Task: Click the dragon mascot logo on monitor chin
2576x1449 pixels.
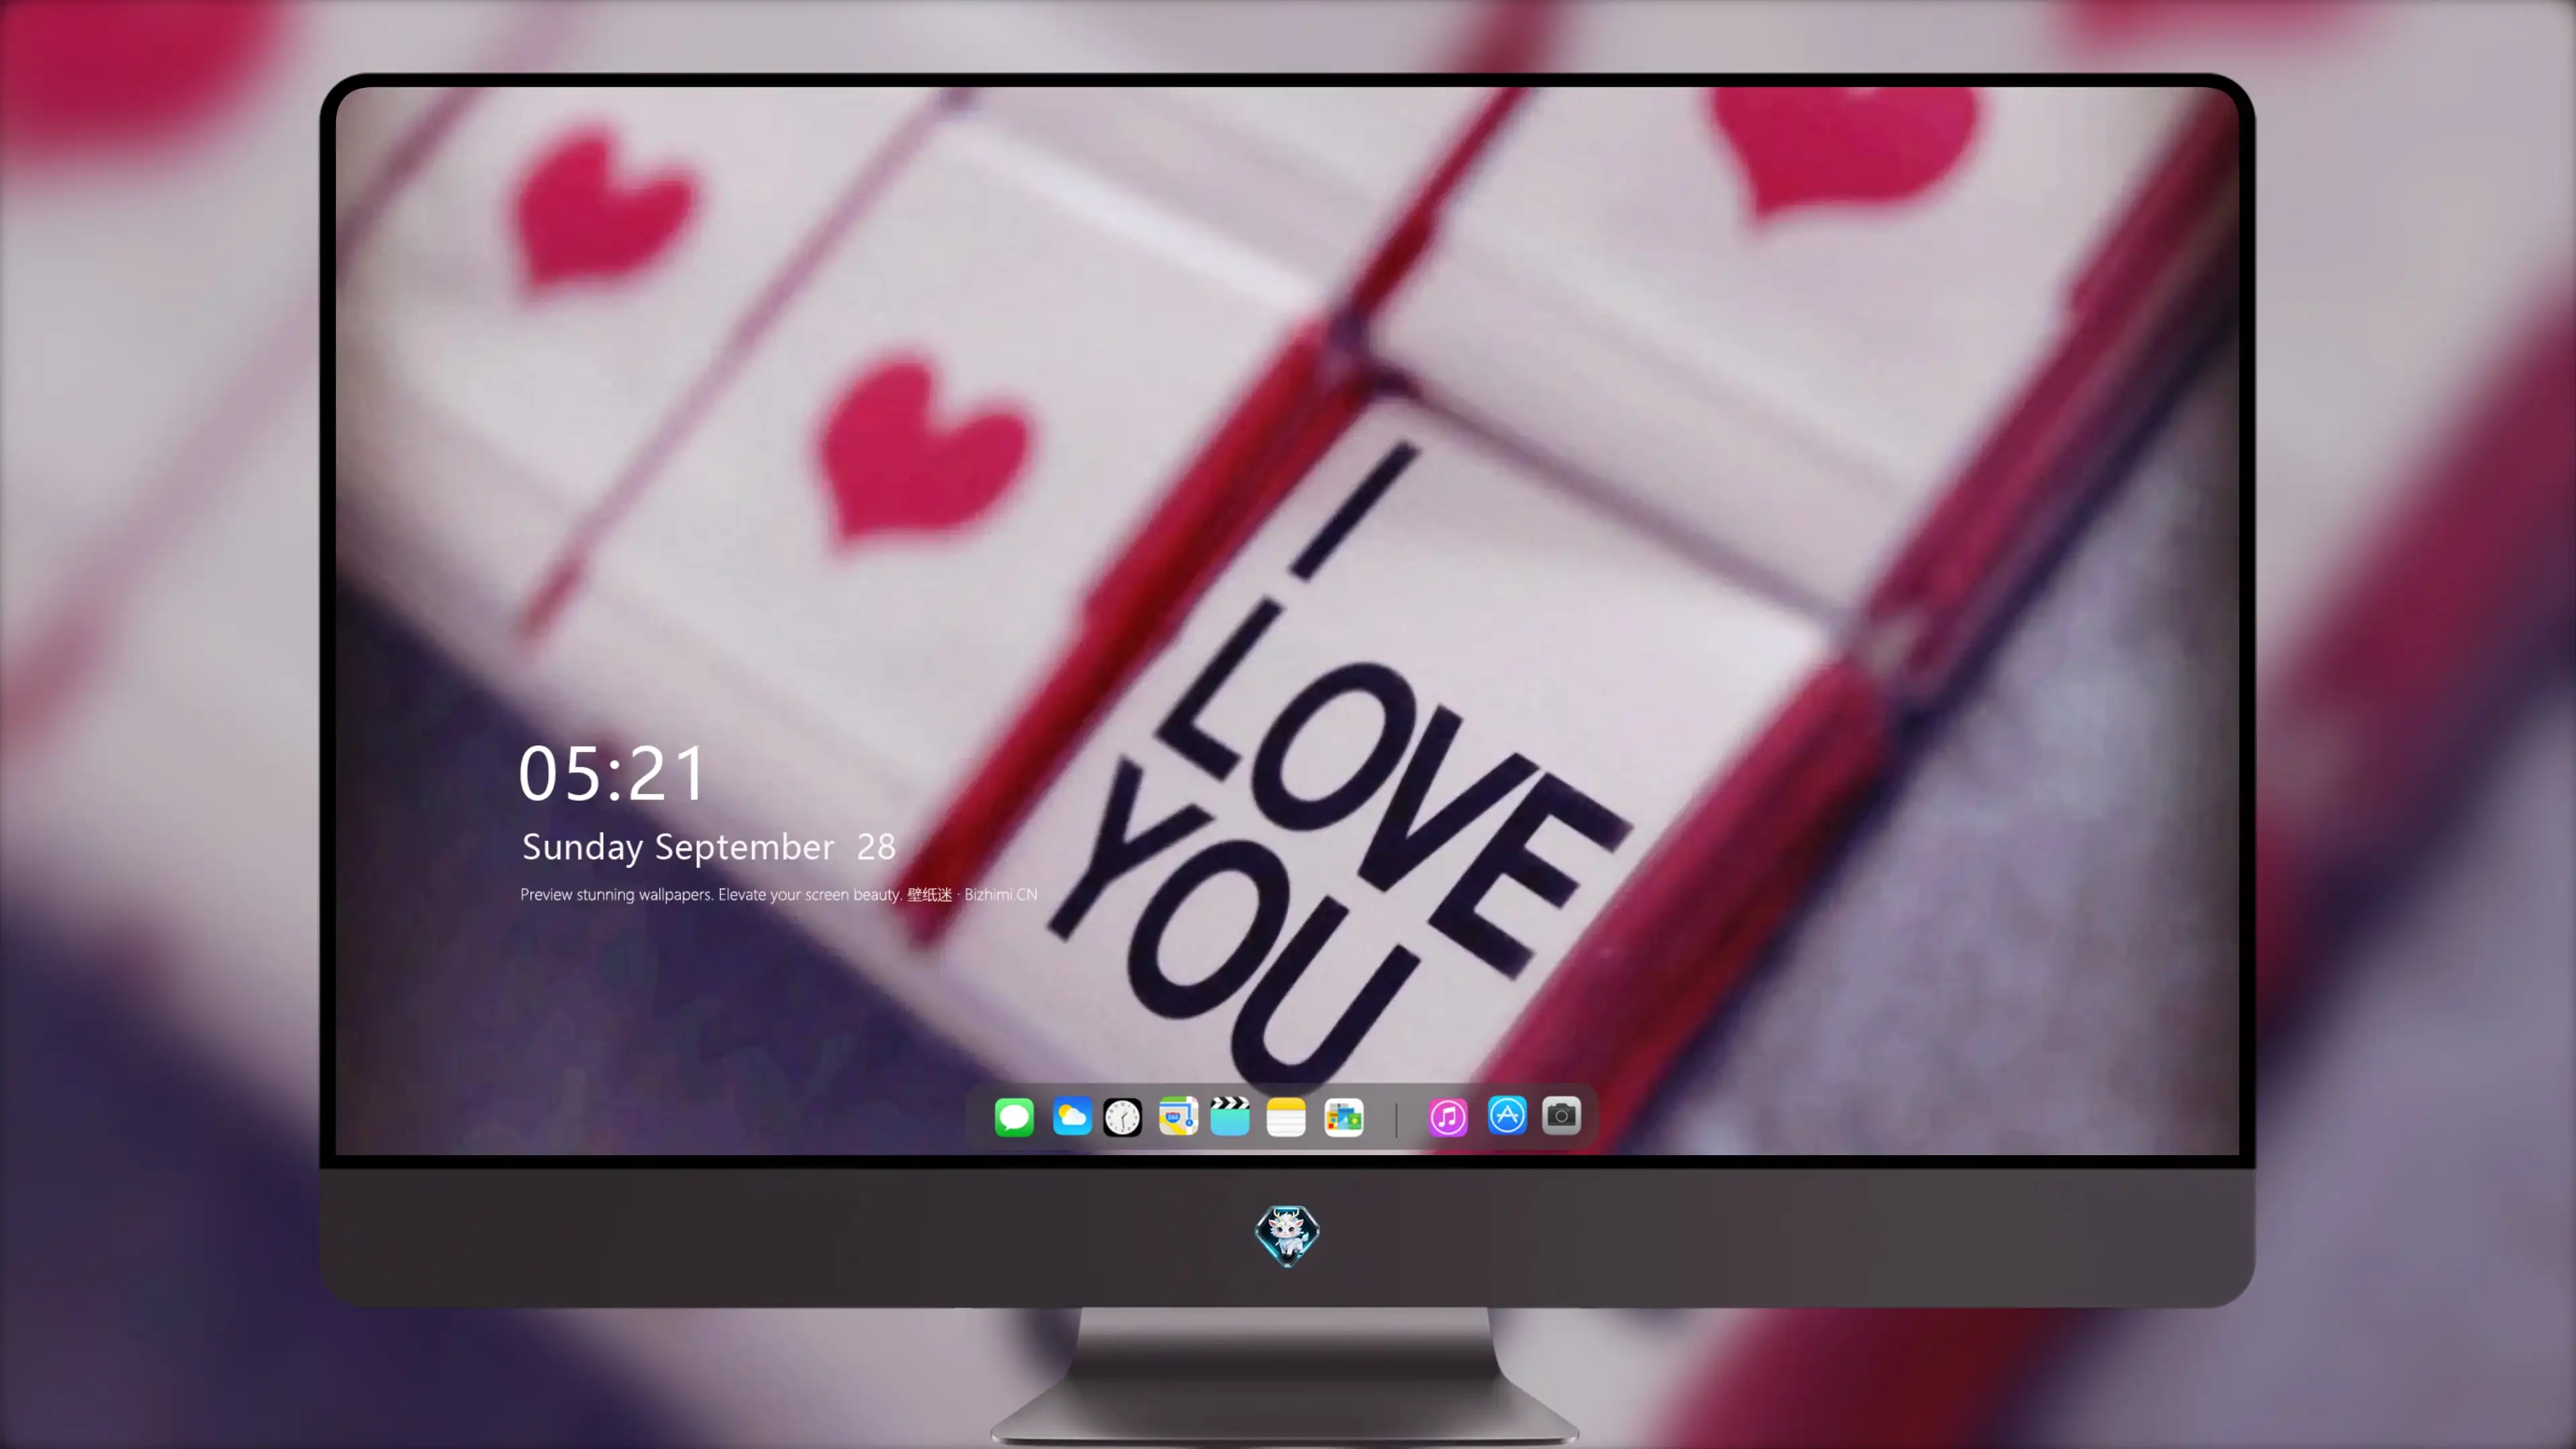Action: coord(1287,1236)
